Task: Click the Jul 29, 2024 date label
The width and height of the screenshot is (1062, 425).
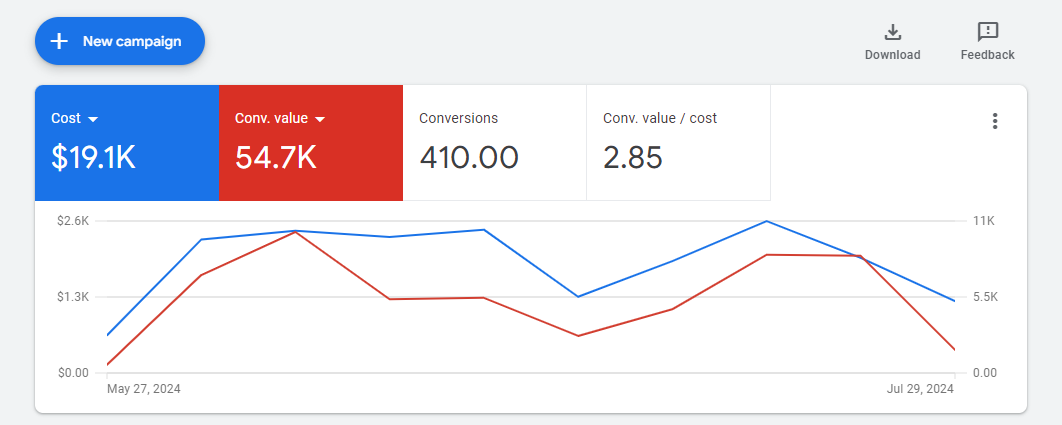Action: tap(920, 389)
